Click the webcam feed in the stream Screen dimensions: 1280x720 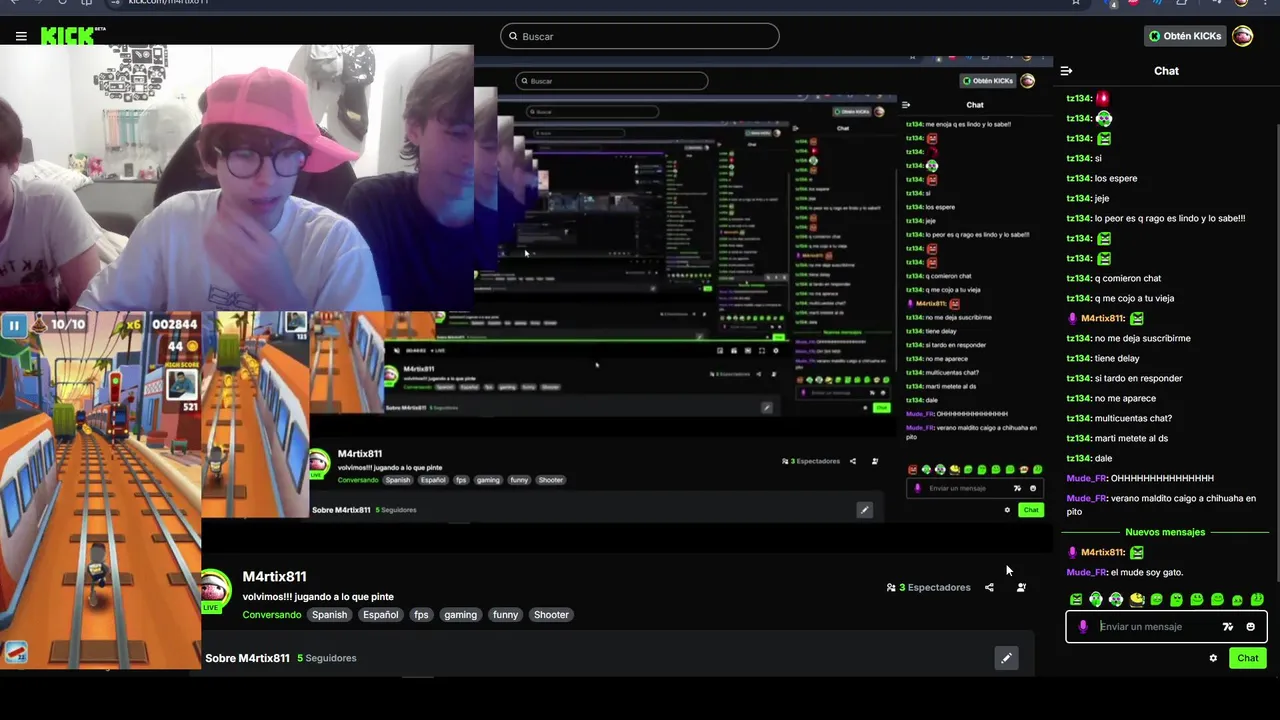pos(237,178)
